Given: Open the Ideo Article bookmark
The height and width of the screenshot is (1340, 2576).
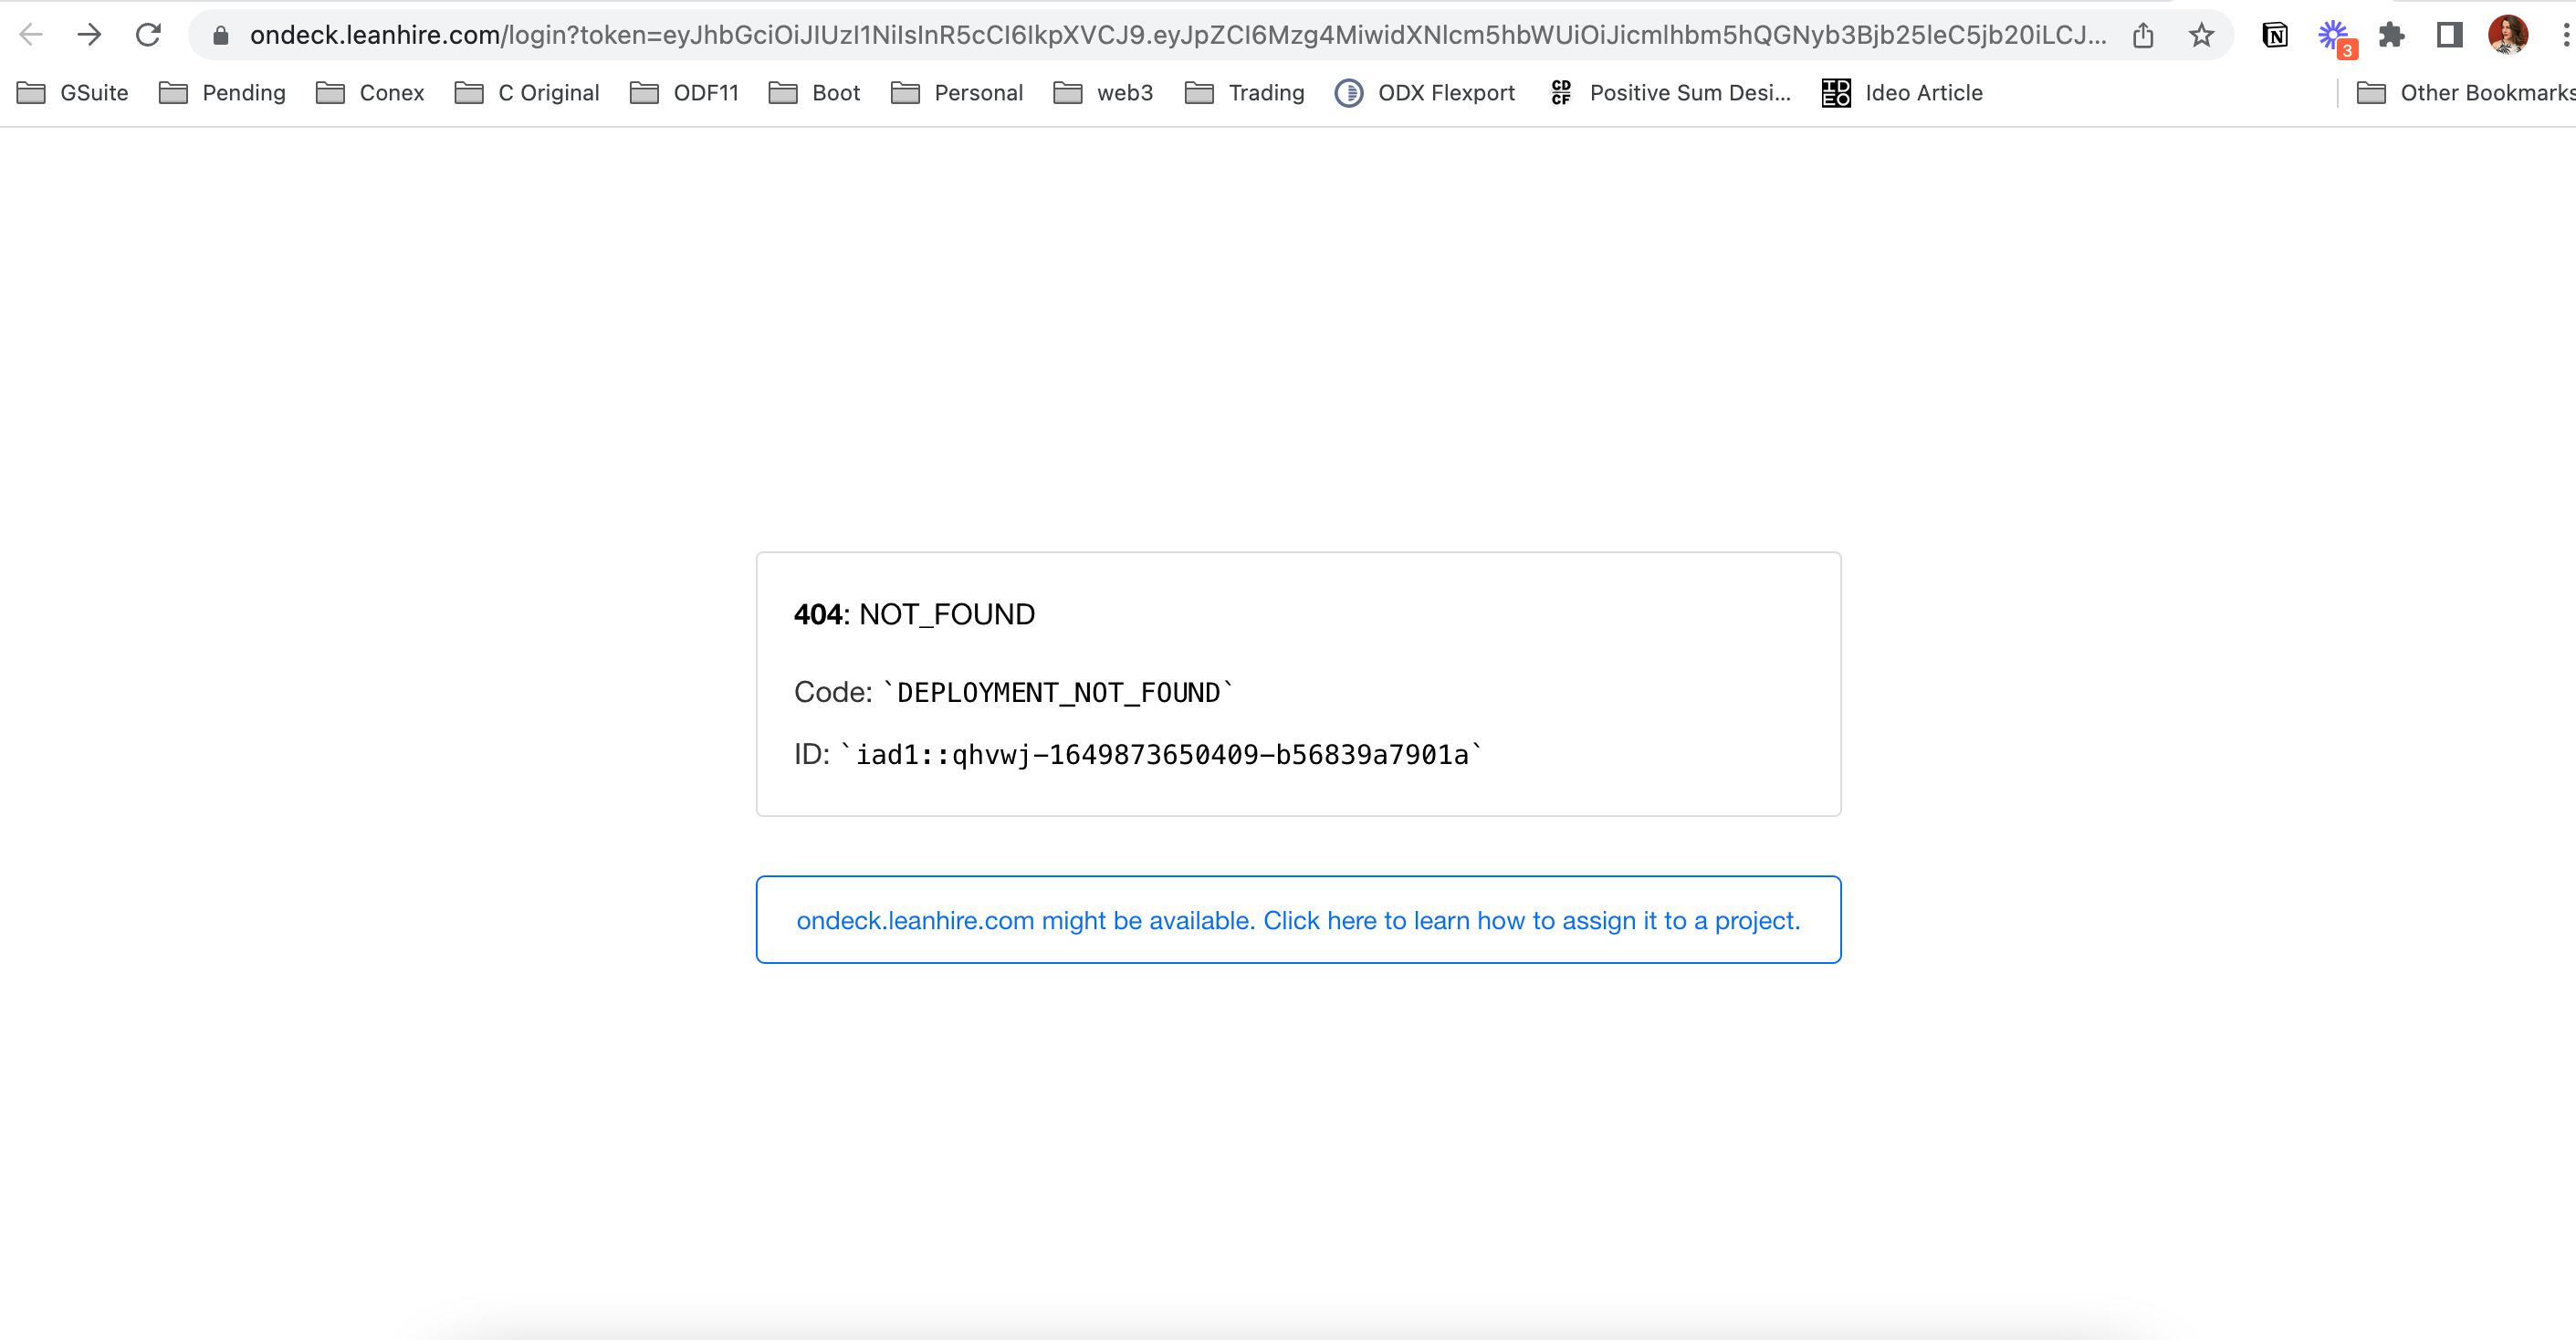Looking at the screenshot, I should [x=1902, y=93].
